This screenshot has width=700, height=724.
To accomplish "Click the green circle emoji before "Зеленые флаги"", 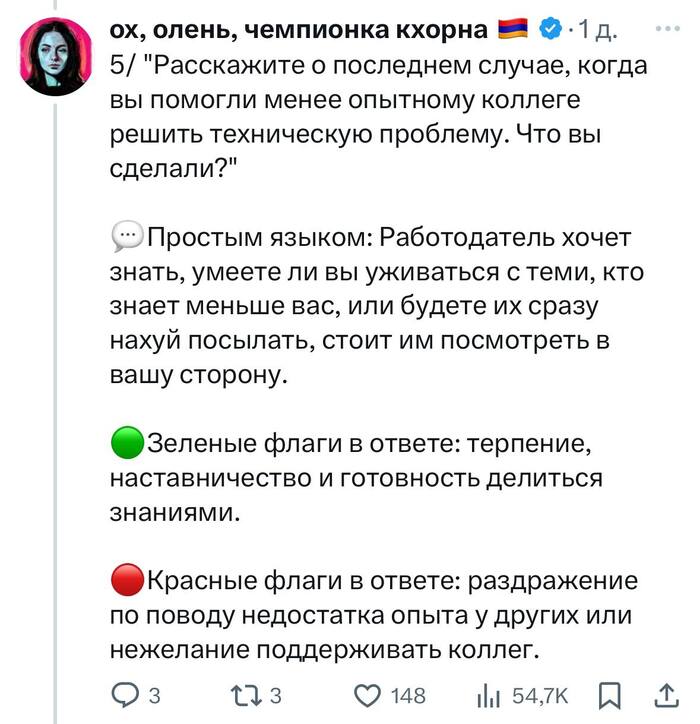I will point(127,443).
